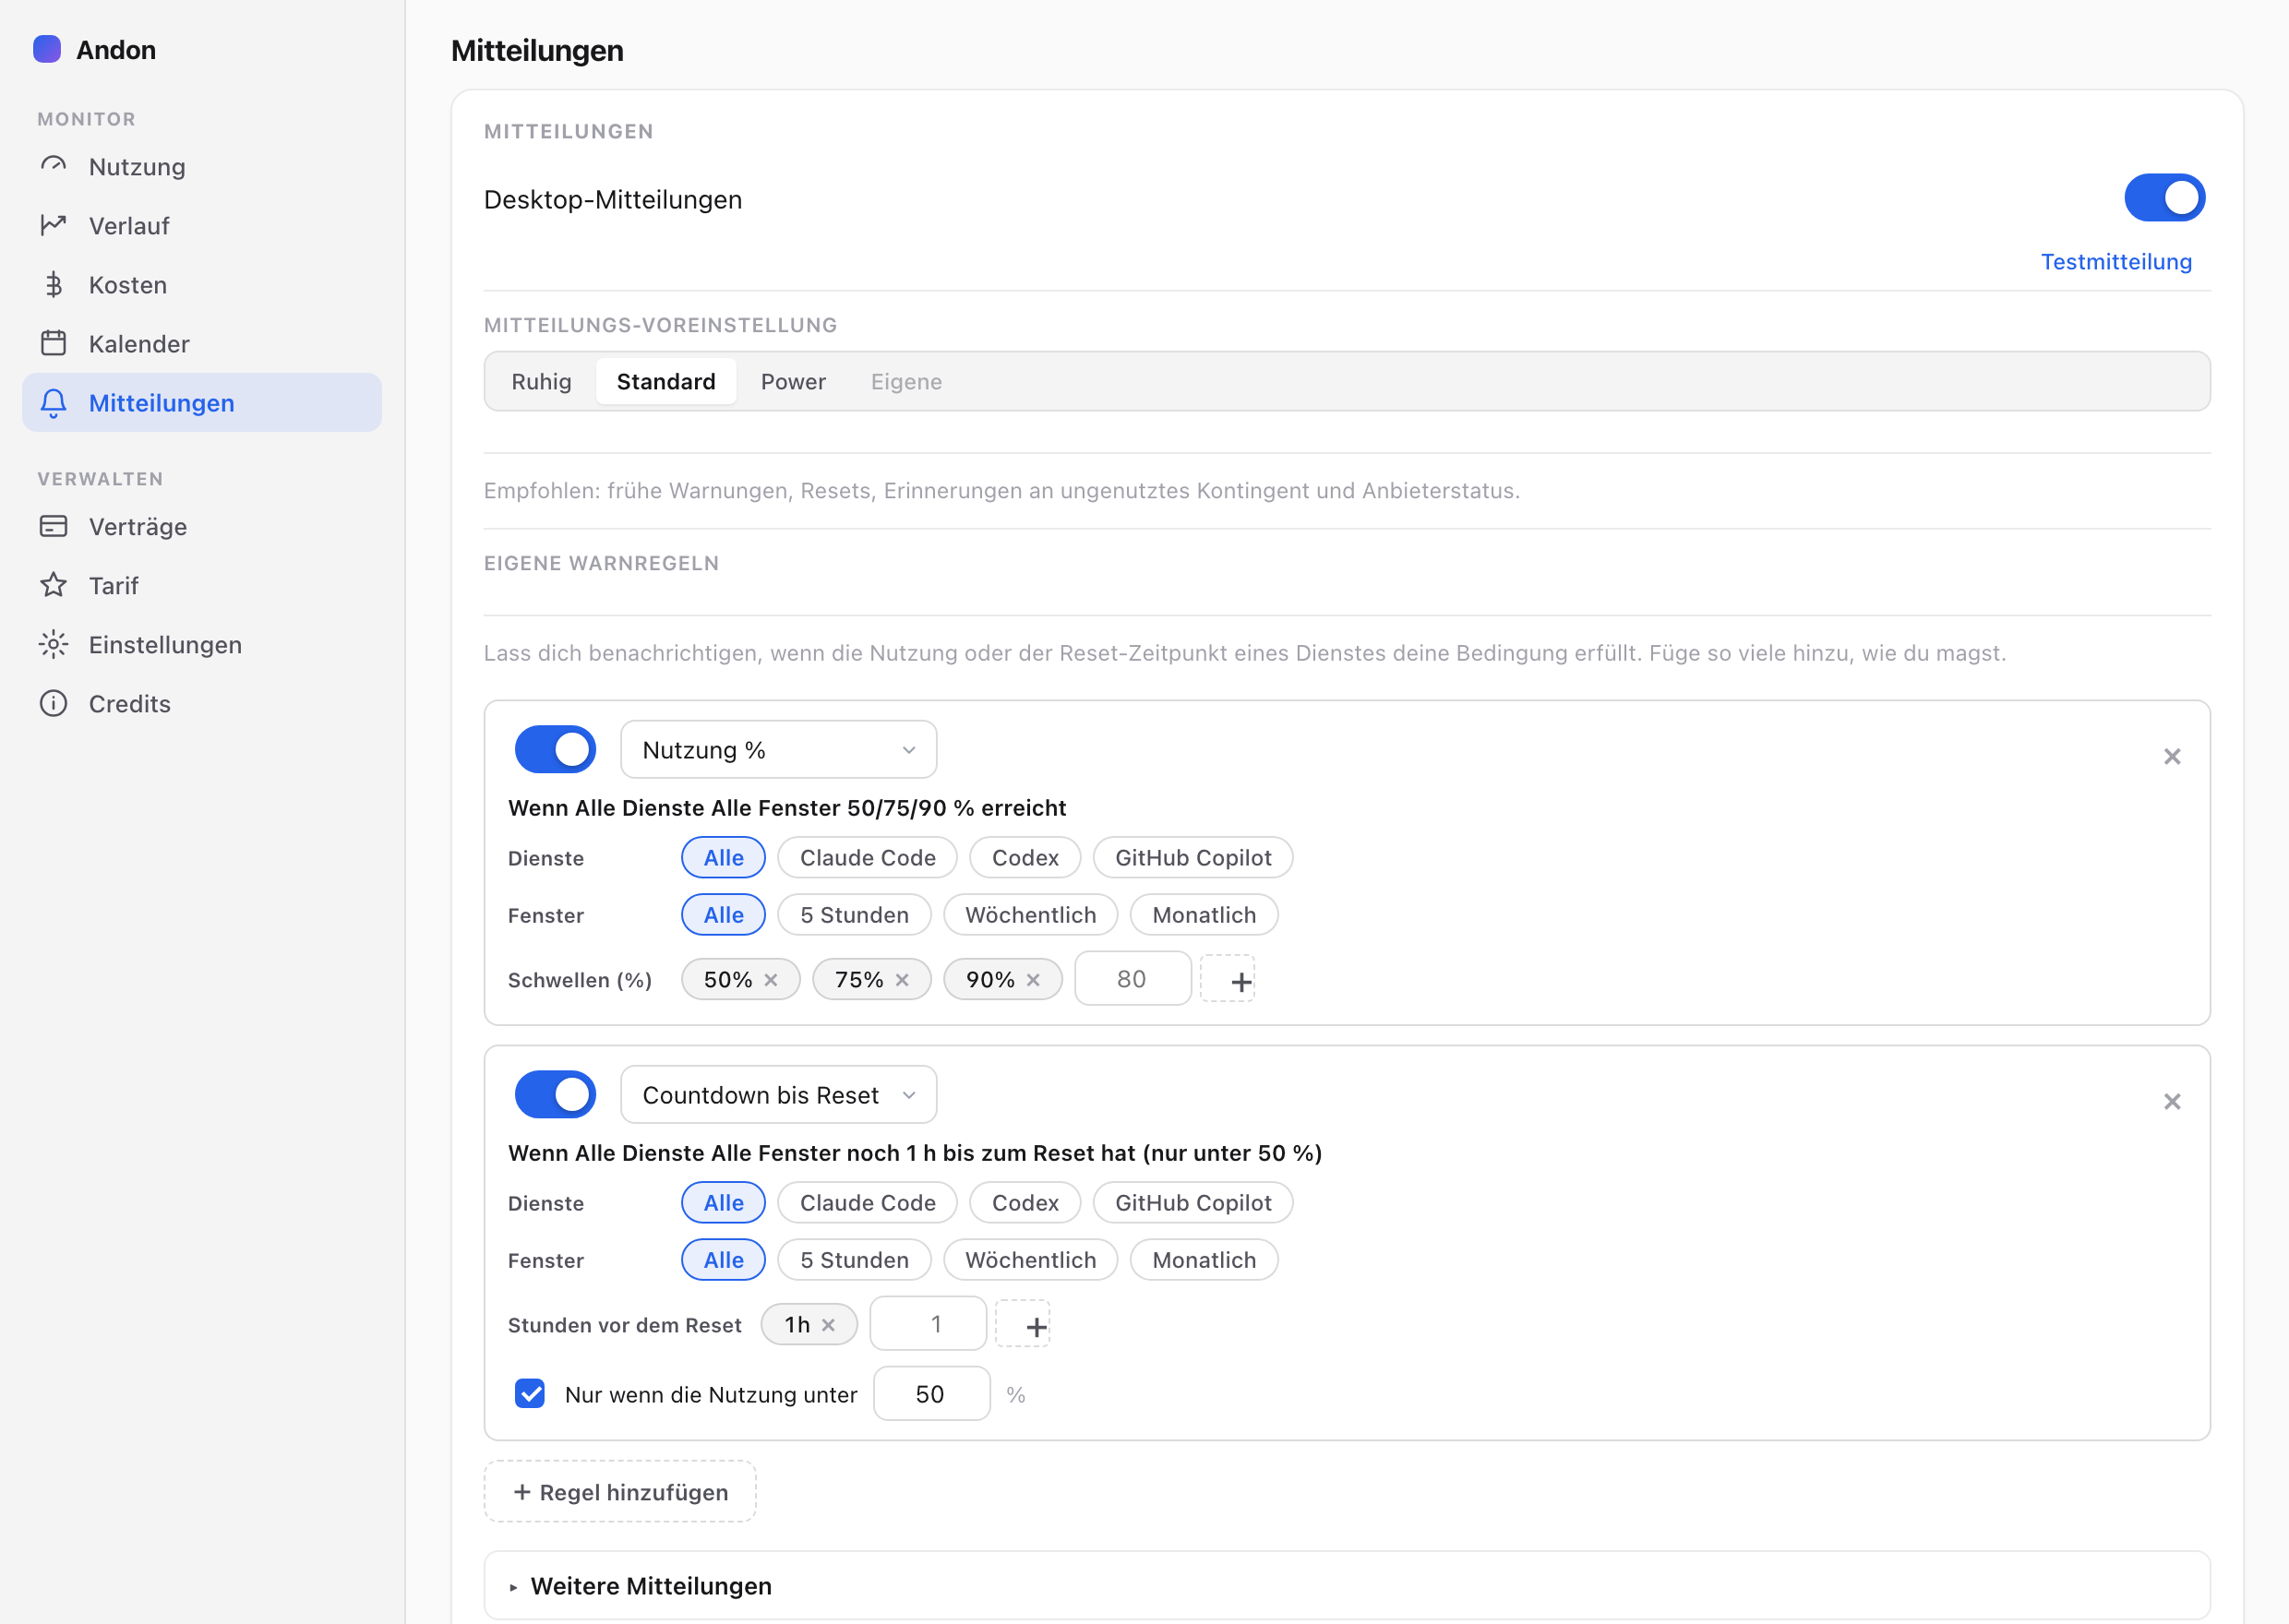The height and width of the screenshot is (1624, 2289).
Task: Go to Tarif page
Action: coord(202,585)
